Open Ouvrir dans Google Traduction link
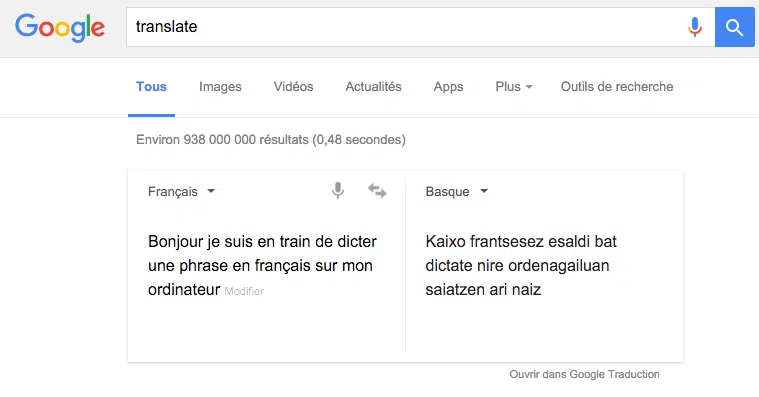The height and width of the screenshot is (397, 759). [x=584, y=374]
